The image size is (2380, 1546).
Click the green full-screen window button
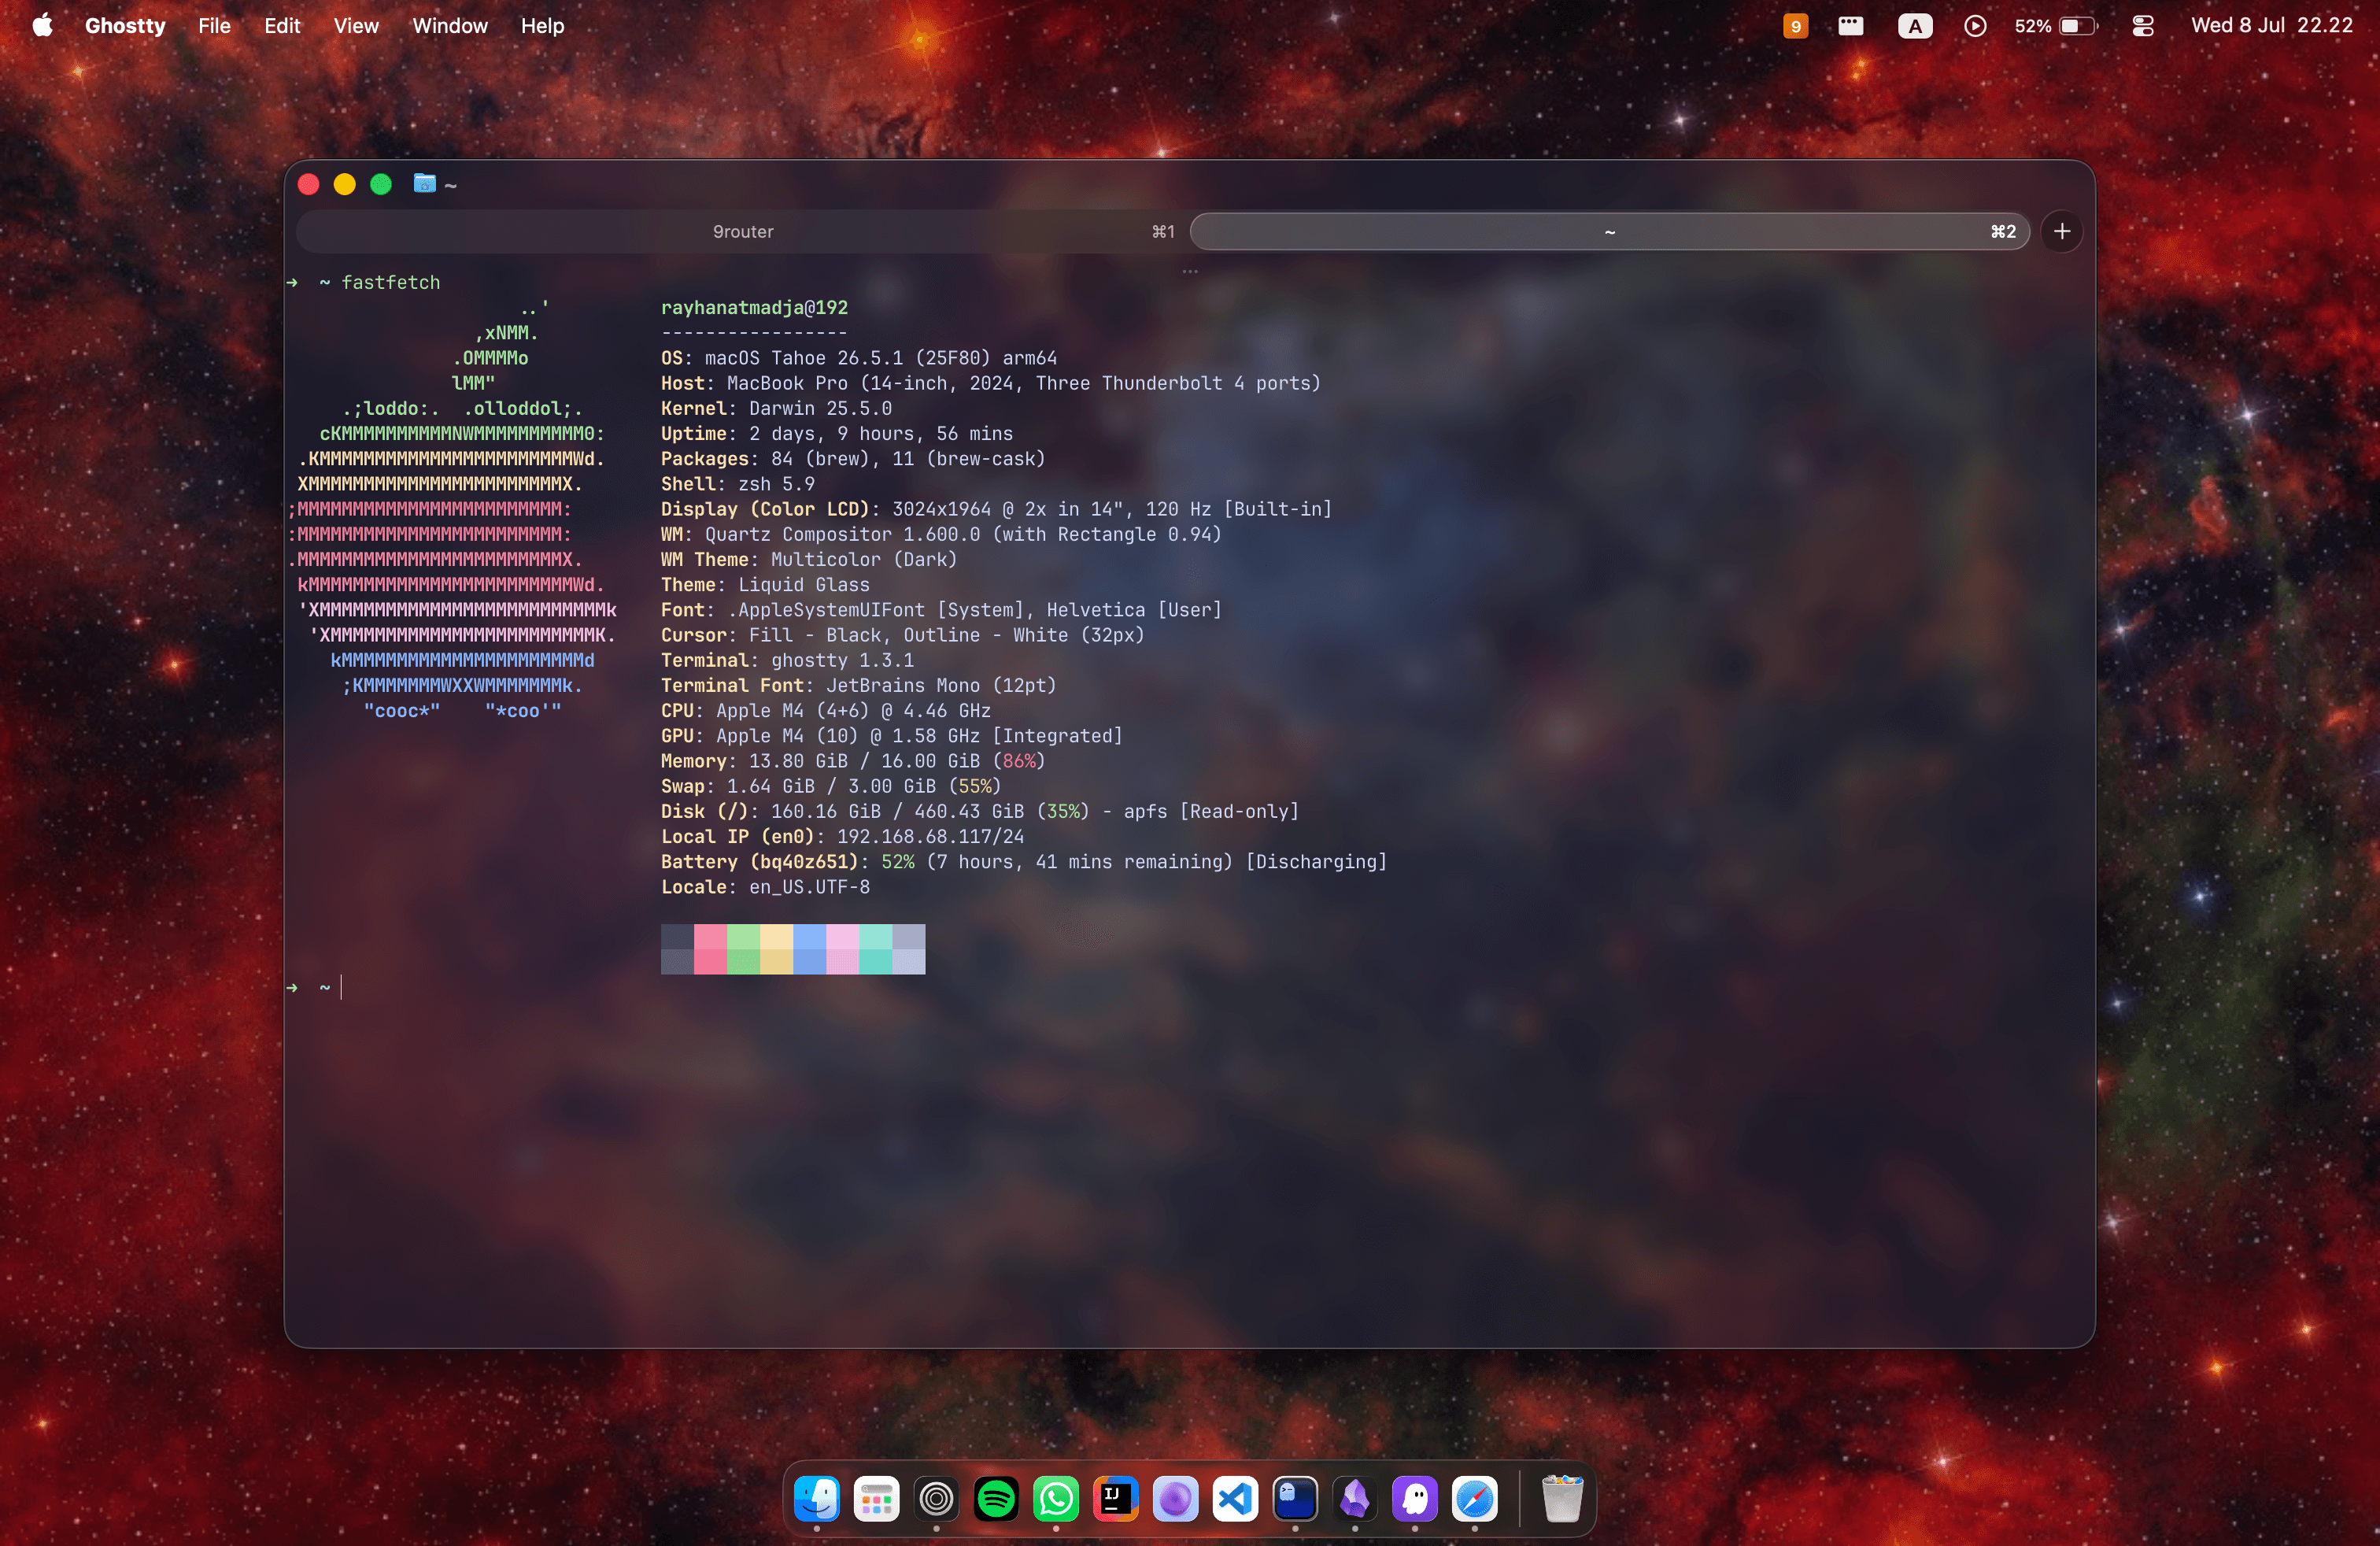(381, 184)
